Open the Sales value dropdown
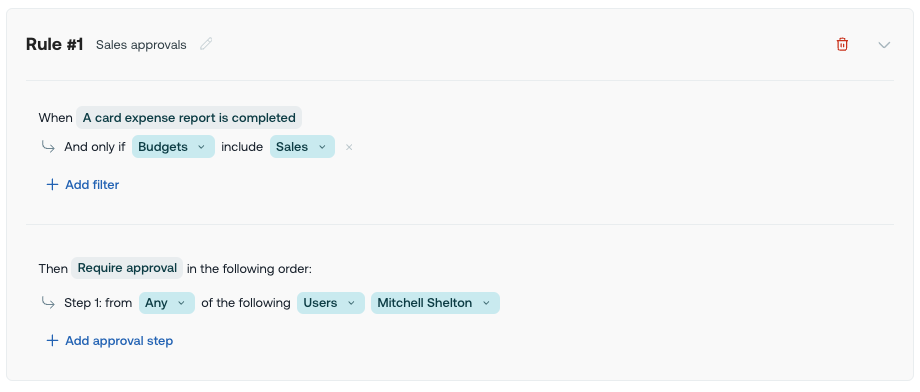The height and width of the screenshot is (392, 920). coord(302,147)
